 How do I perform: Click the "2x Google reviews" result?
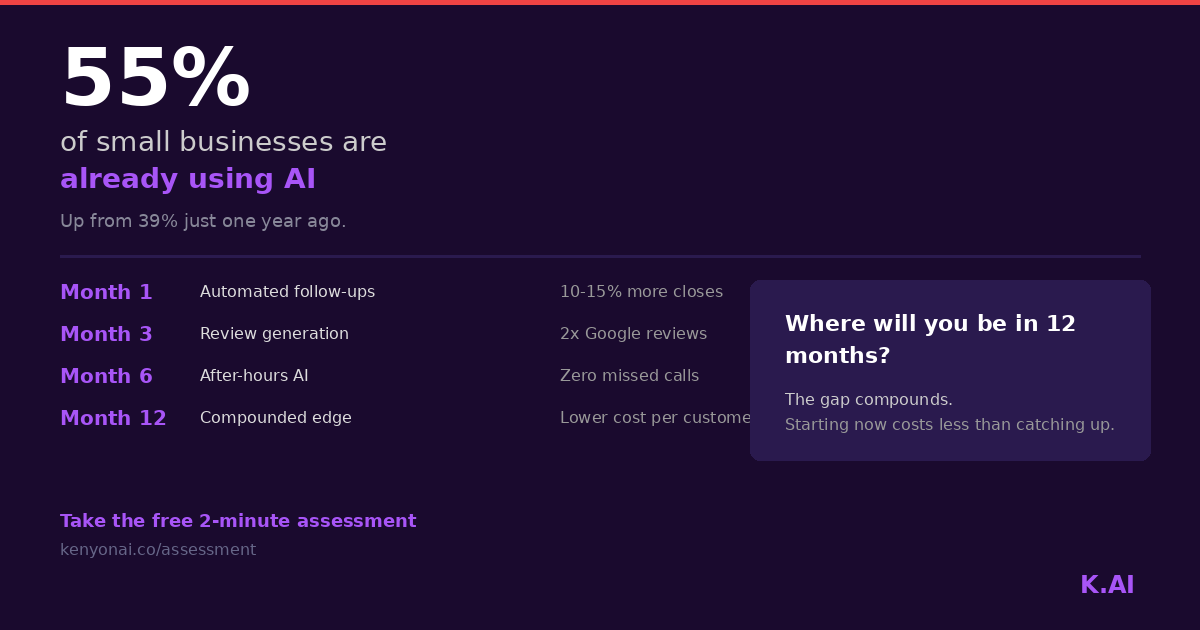click(633, 334)
